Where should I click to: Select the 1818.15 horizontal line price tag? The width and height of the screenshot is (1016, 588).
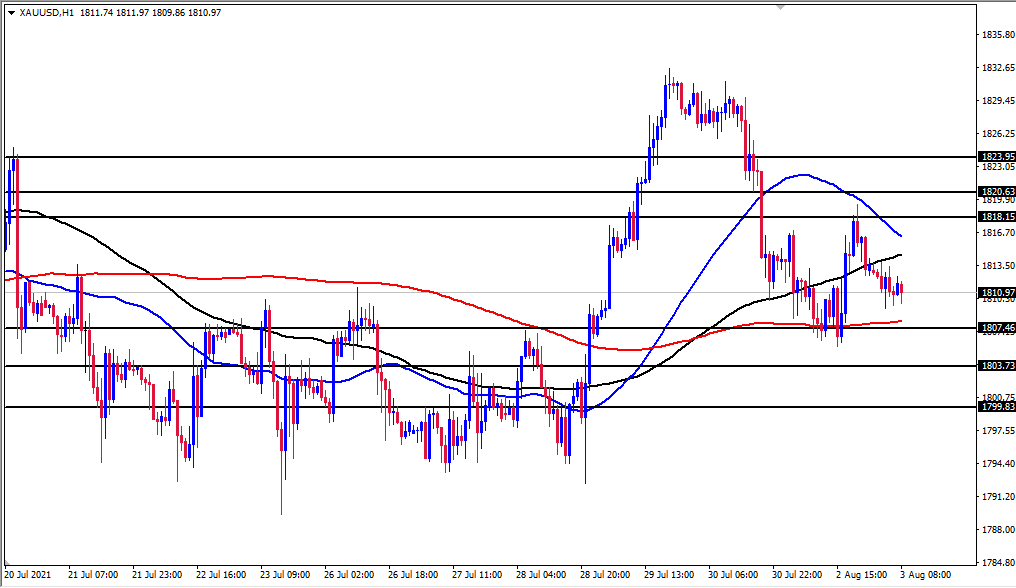click(997, 217)
